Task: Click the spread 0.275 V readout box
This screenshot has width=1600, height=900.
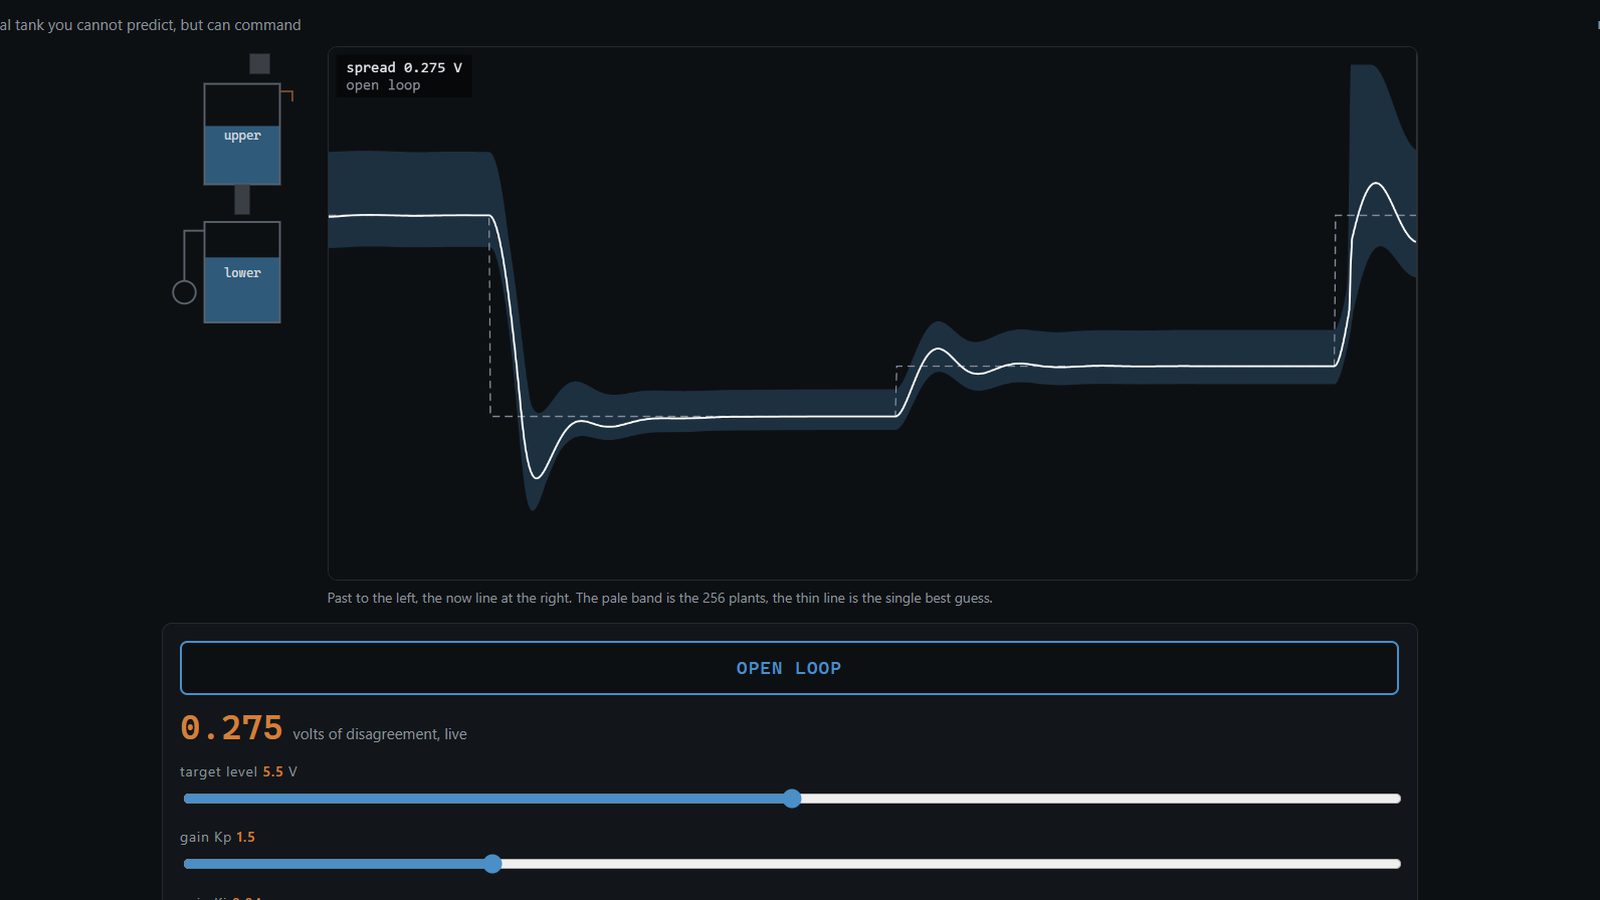Action: [x=404, y=76]
